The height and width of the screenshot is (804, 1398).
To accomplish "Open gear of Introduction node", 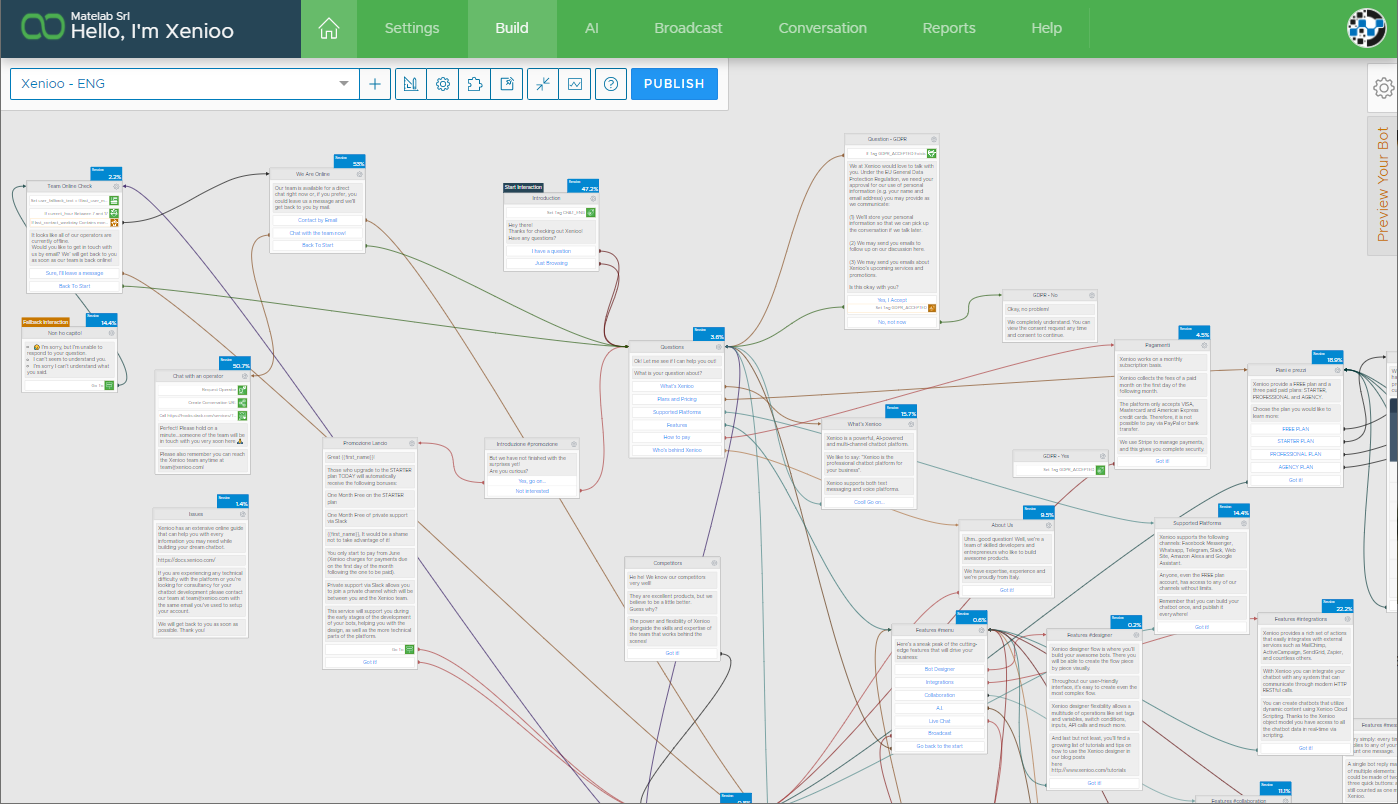I will click(594, 198).
